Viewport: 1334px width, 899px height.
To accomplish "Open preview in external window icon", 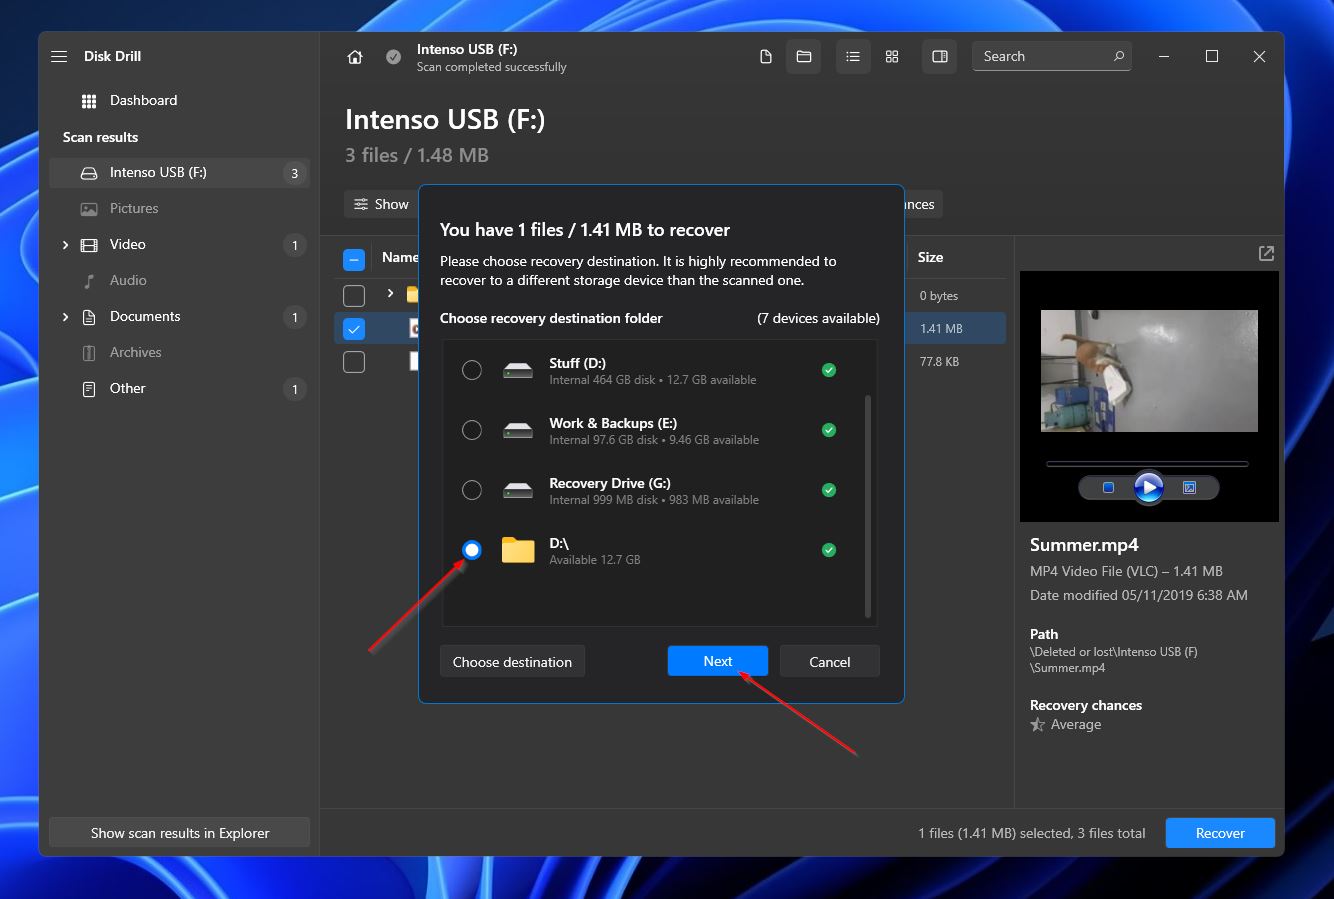I will pyautogui.click(x=1266, y=254).
